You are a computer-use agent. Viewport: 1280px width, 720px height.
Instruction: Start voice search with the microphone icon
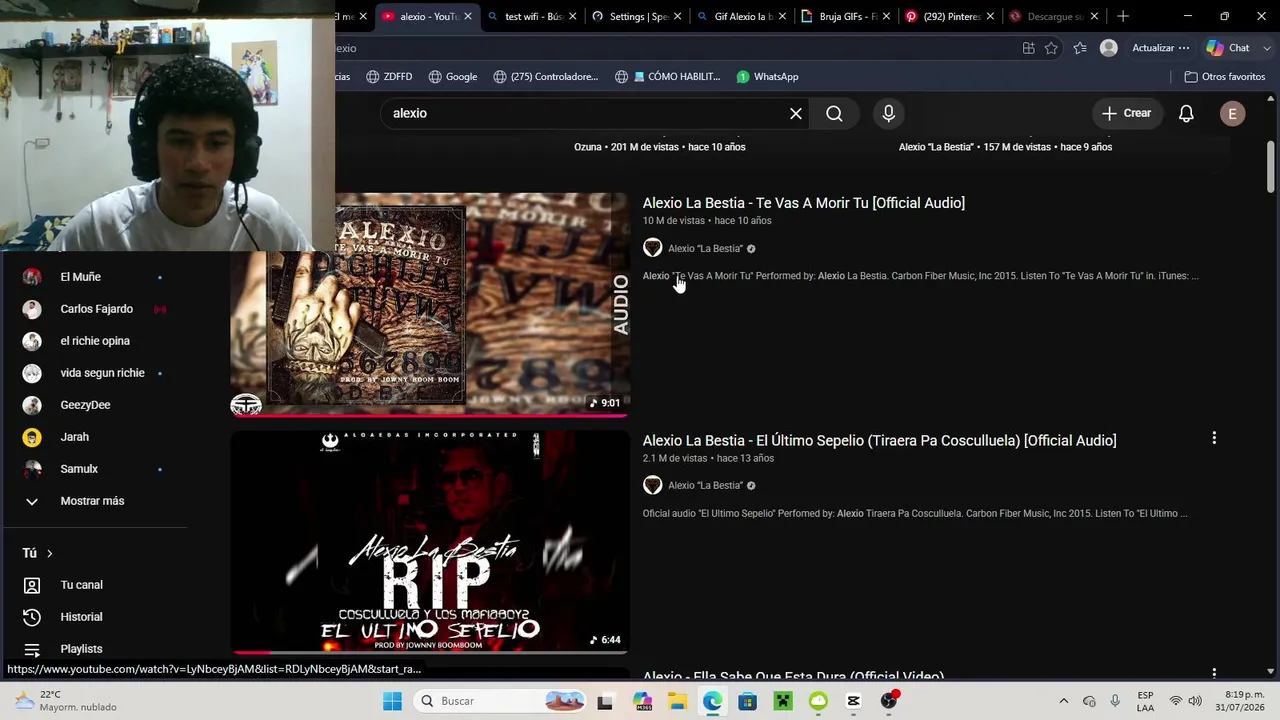(x=888, y=113)
